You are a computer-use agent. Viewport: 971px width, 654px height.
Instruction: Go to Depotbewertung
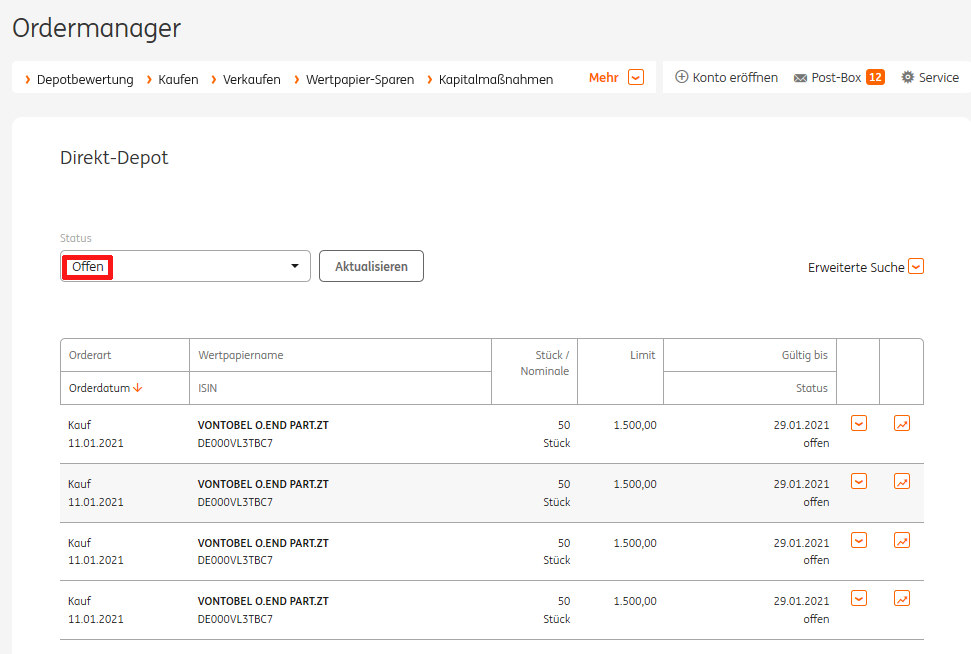88,77
